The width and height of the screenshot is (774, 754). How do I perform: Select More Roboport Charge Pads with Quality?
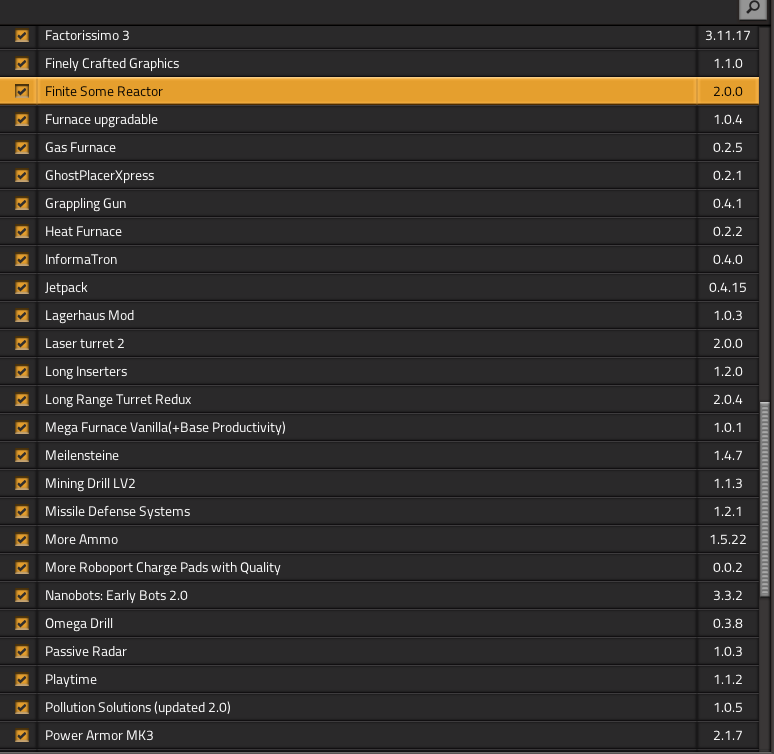pos(162,568)
